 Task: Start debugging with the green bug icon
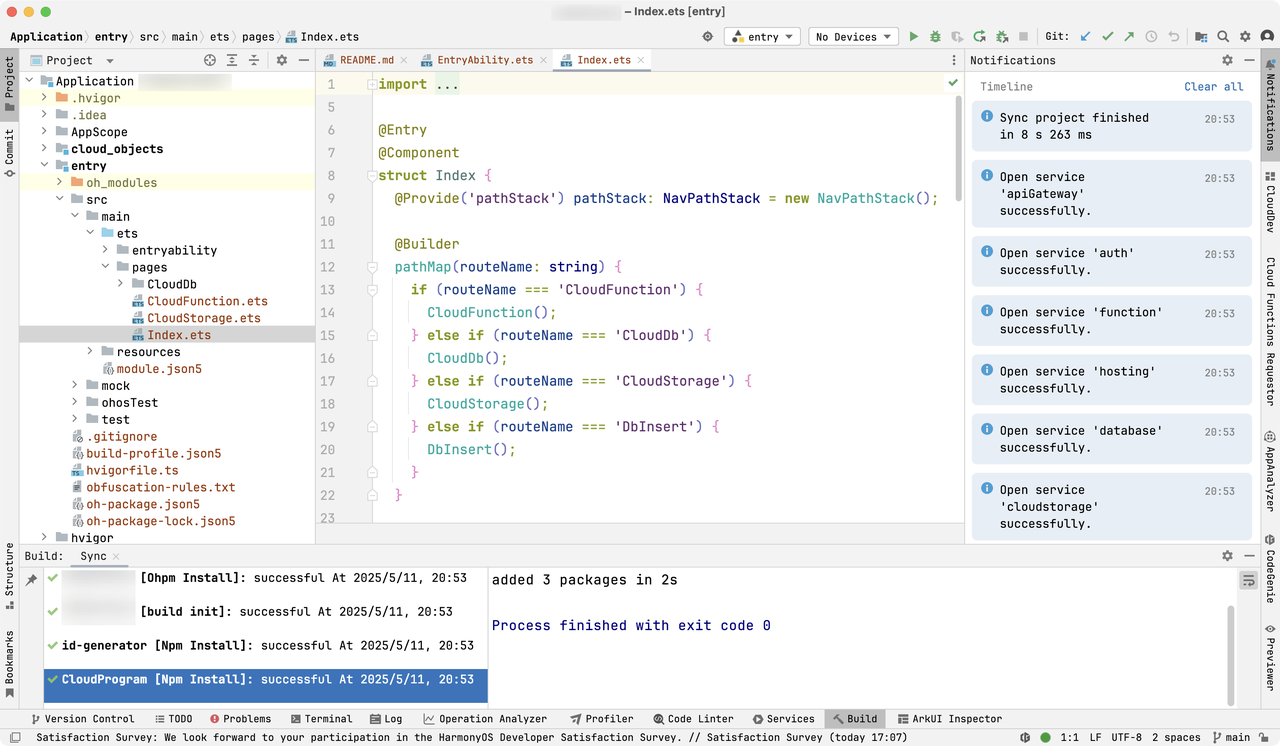coord(935,37)
